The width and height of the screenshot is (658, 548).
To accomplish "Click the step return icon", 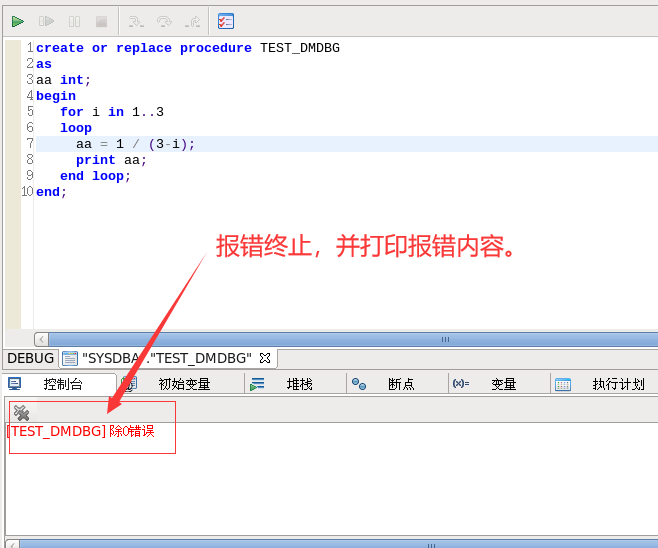I will click(193, 21).
